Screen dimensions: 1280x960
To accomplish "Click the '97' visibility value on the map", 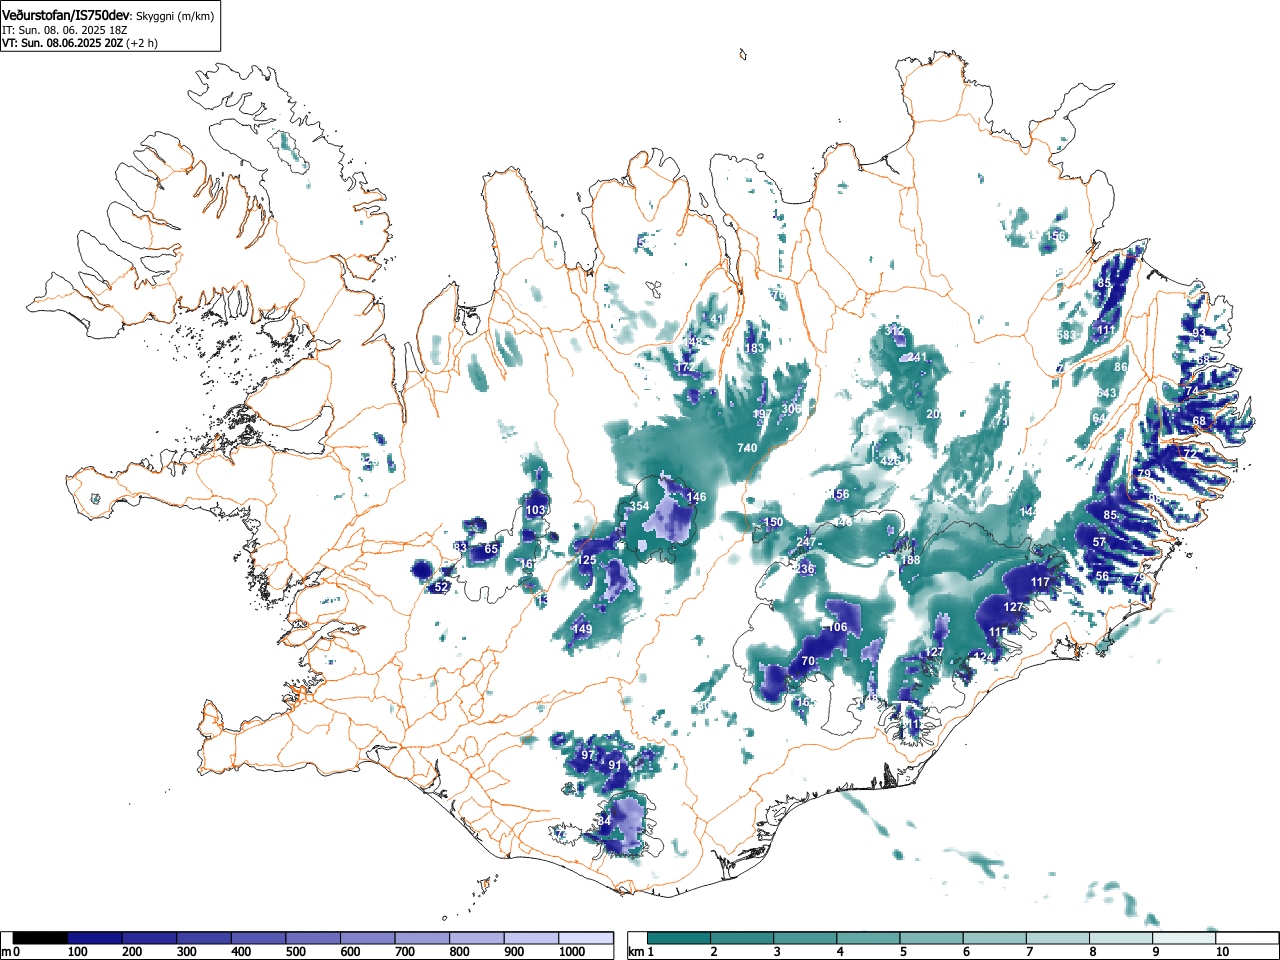I will coord(588,755).
